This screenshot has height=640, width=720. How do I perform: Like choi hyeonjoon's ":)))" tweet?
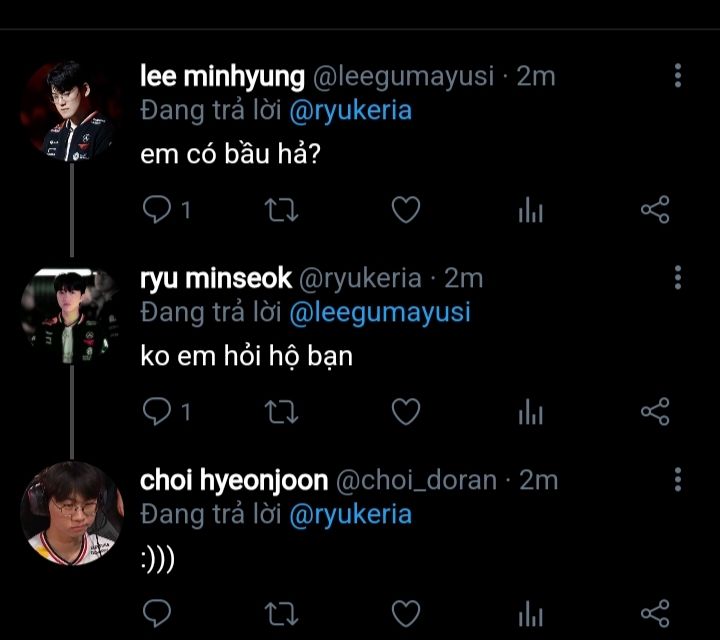click(x=404, y=611)
